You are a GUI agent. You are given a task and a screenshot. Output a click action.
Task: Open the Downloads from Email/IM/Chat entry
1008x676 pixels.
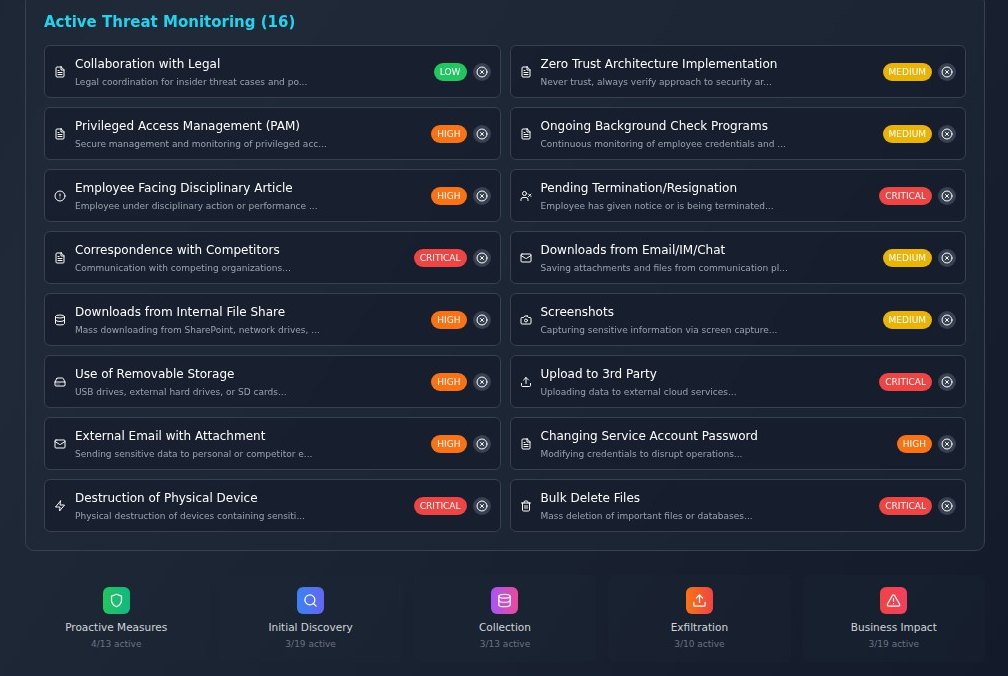click(x=632, y=250)
